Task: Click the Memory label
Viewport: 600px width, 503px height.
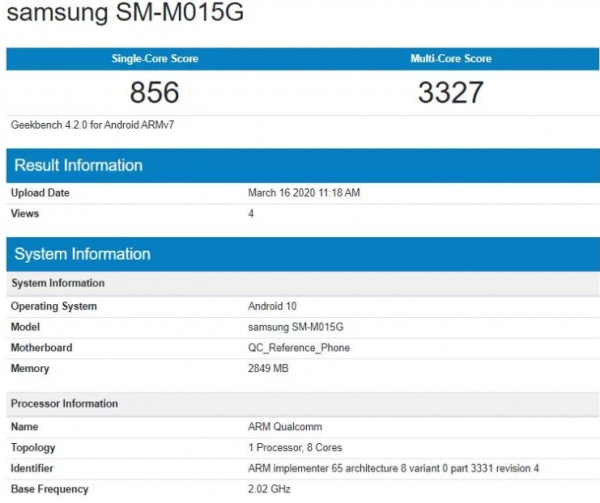Action: point(30,369)
